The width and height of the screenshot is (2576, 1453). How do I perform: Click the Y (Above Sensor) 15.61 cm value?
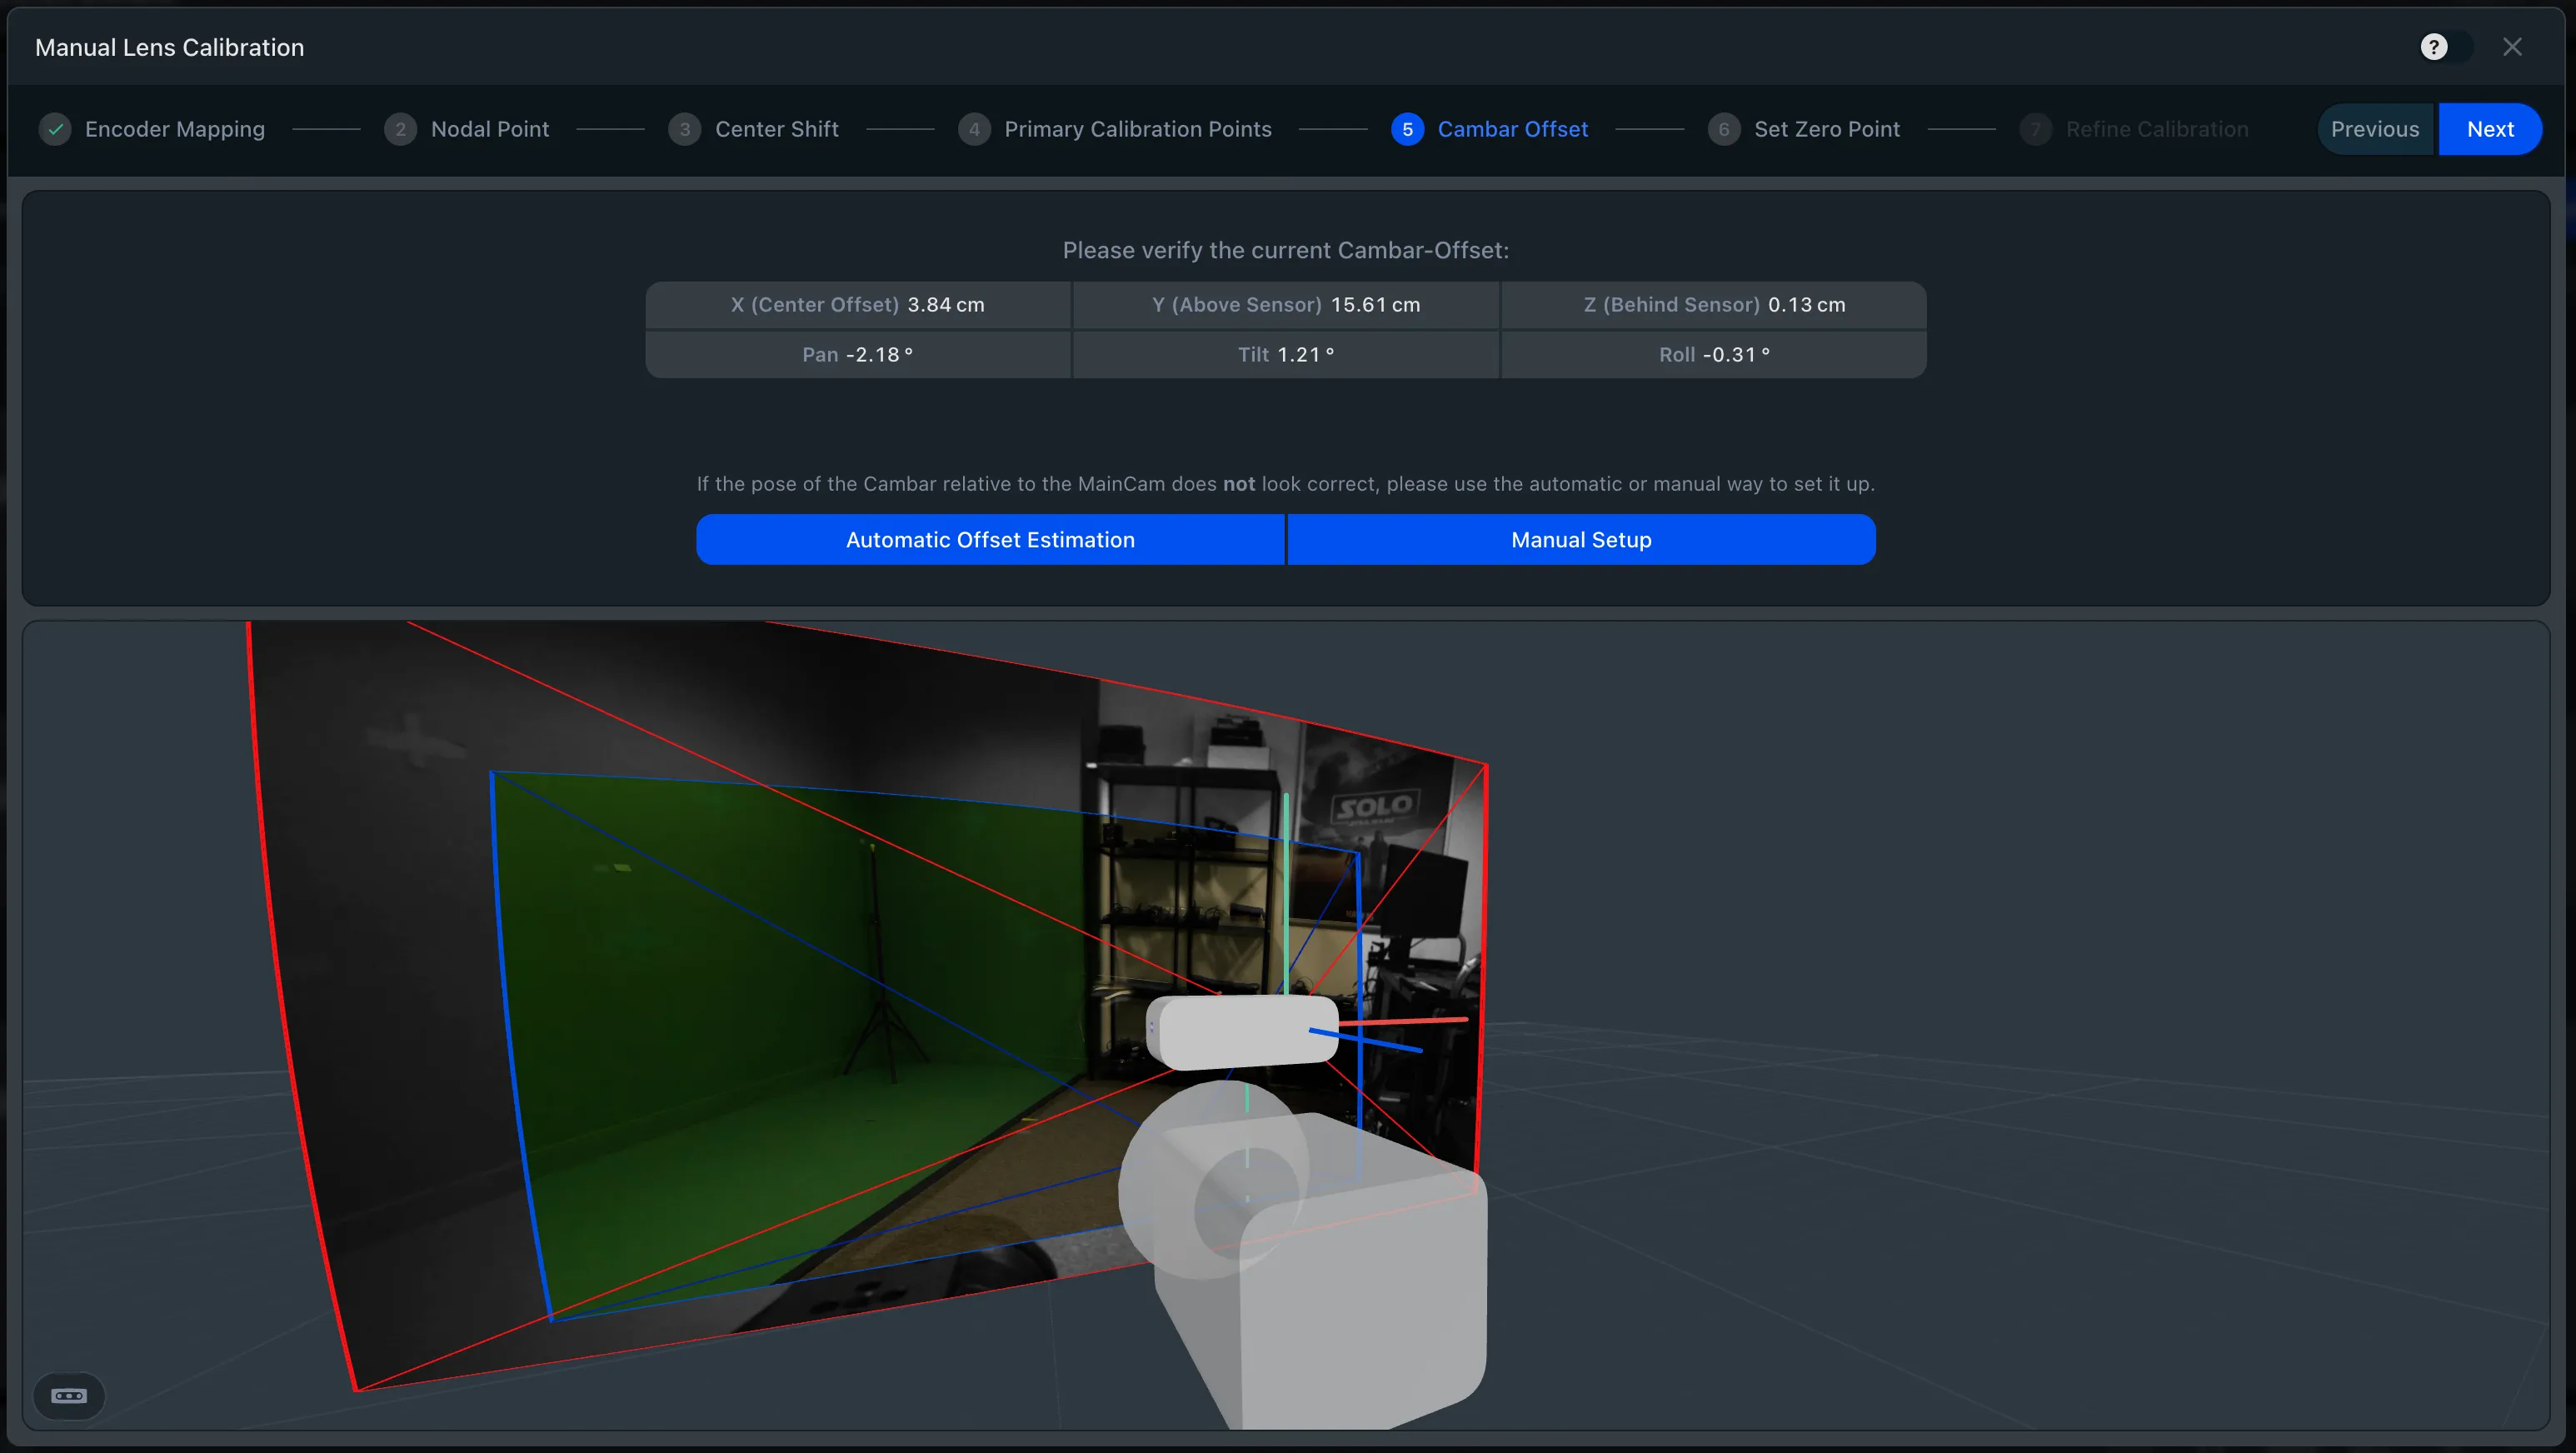click(1286, 305)
